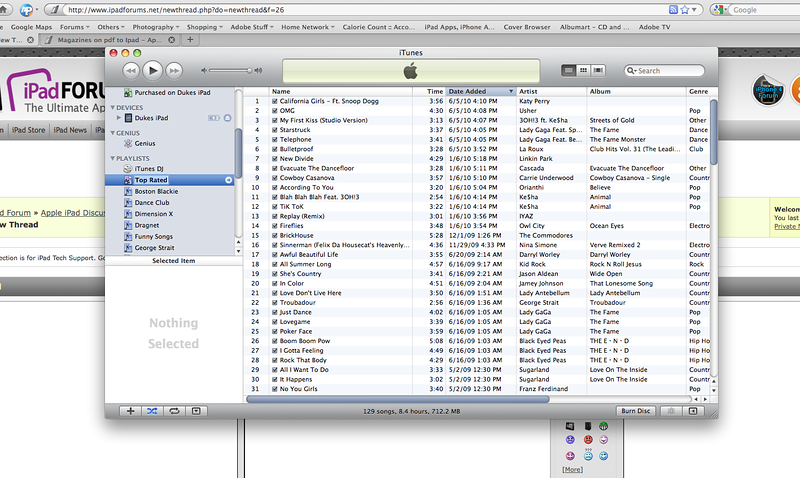Click the search magnifier in iTunes search field
800x478 pixels.
(x=632, y=70)
